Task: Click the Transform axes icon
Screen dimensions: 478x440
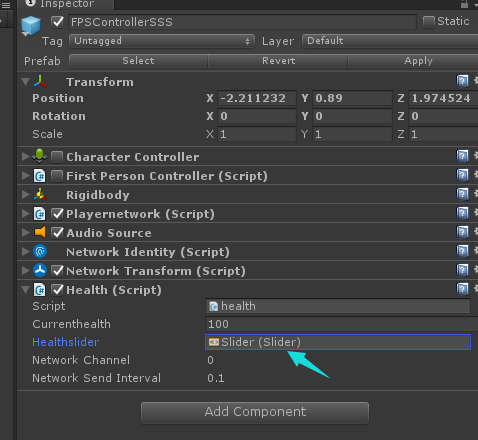Action: coord(40,81)
